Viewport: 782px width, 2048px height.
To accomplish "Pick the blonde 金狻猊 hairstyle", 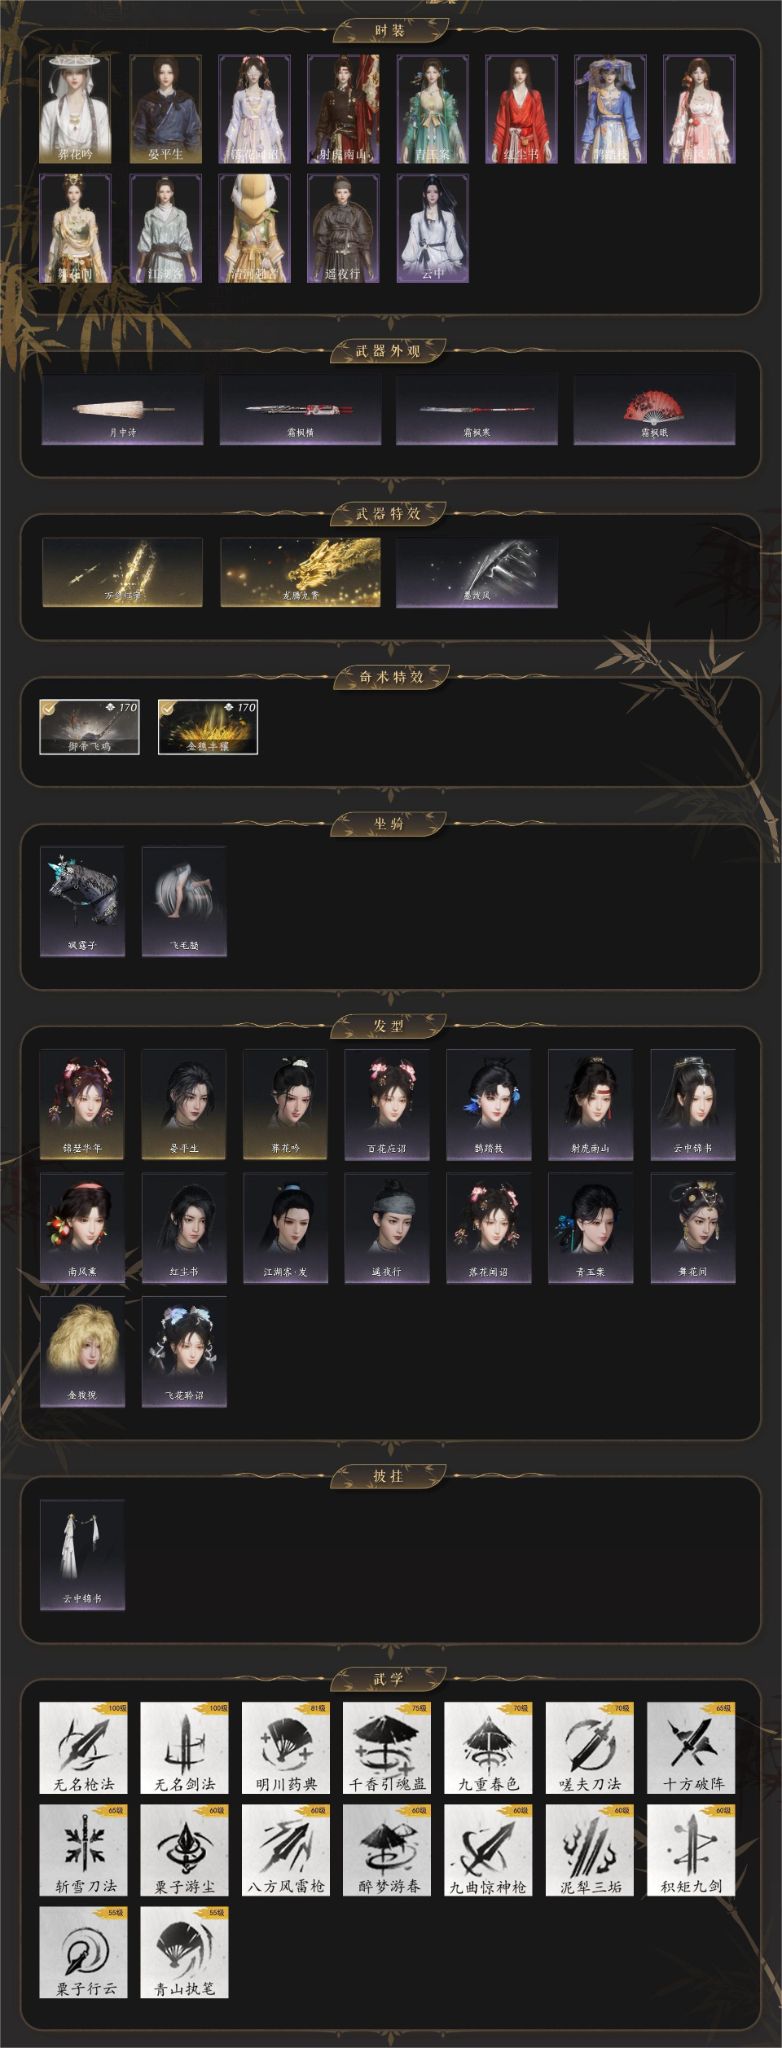I will [x=83, y=1352].
